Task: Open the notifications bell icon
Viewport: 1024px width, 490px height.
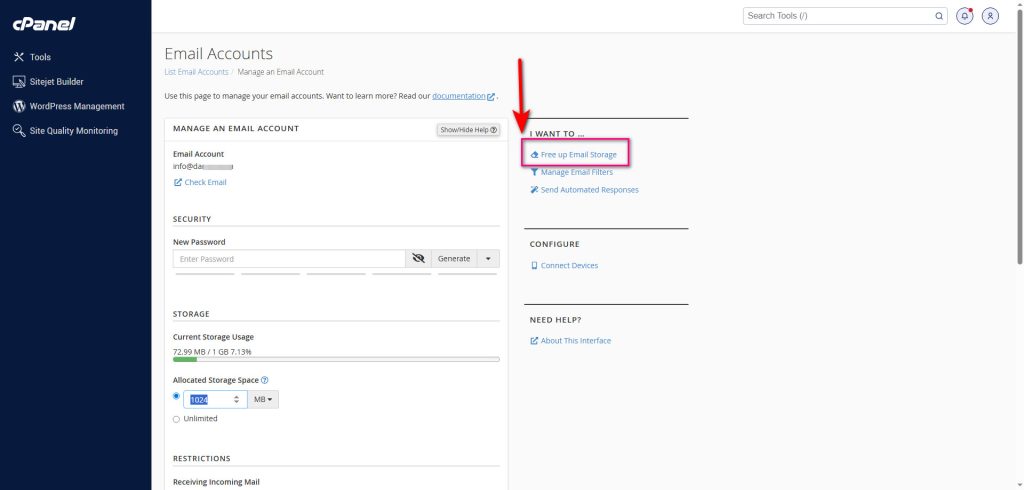Action: click(x=965, y=16)
